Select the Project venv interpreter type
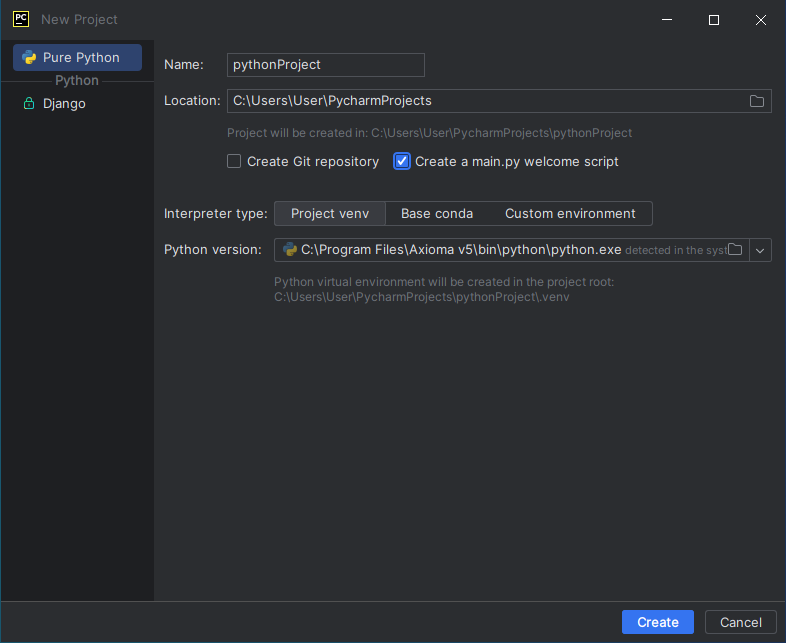786x643 pixels. [x=329, y=213]
